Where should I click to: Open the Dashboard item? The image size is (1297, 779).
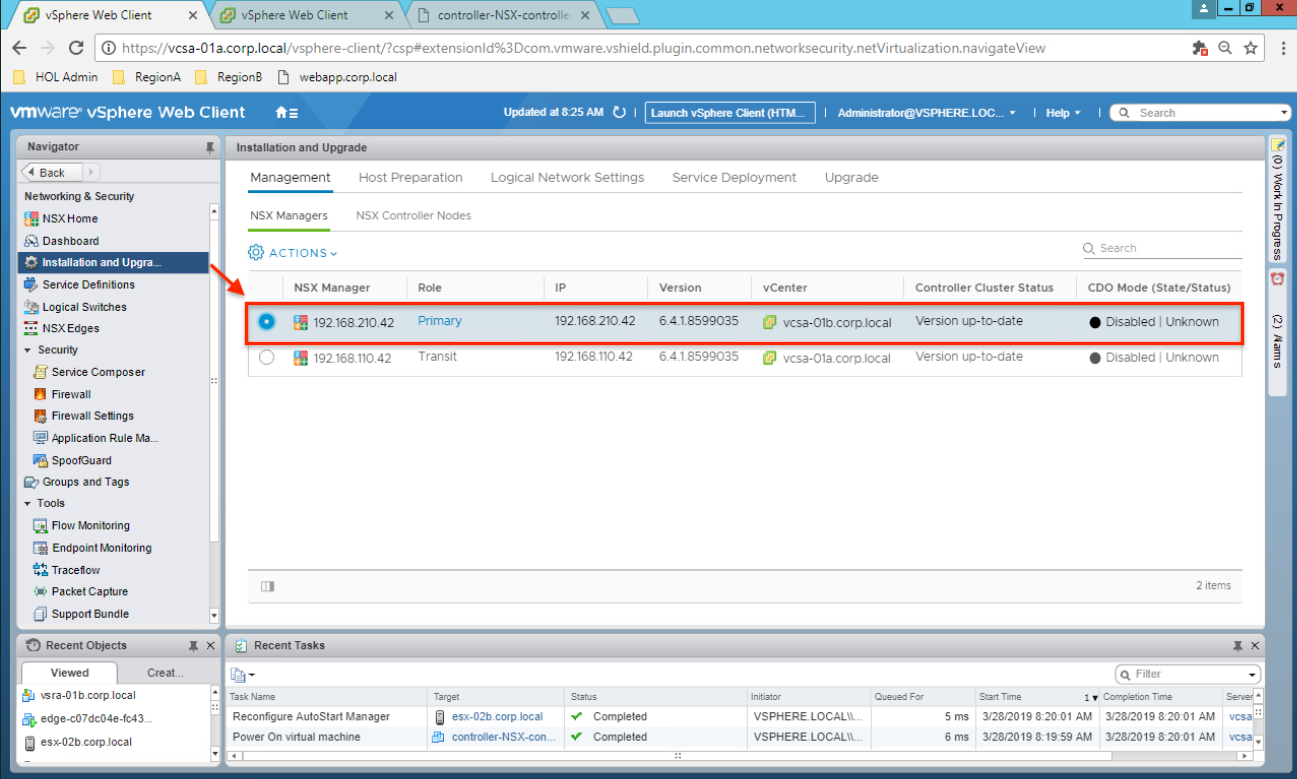tap(70, 241)
